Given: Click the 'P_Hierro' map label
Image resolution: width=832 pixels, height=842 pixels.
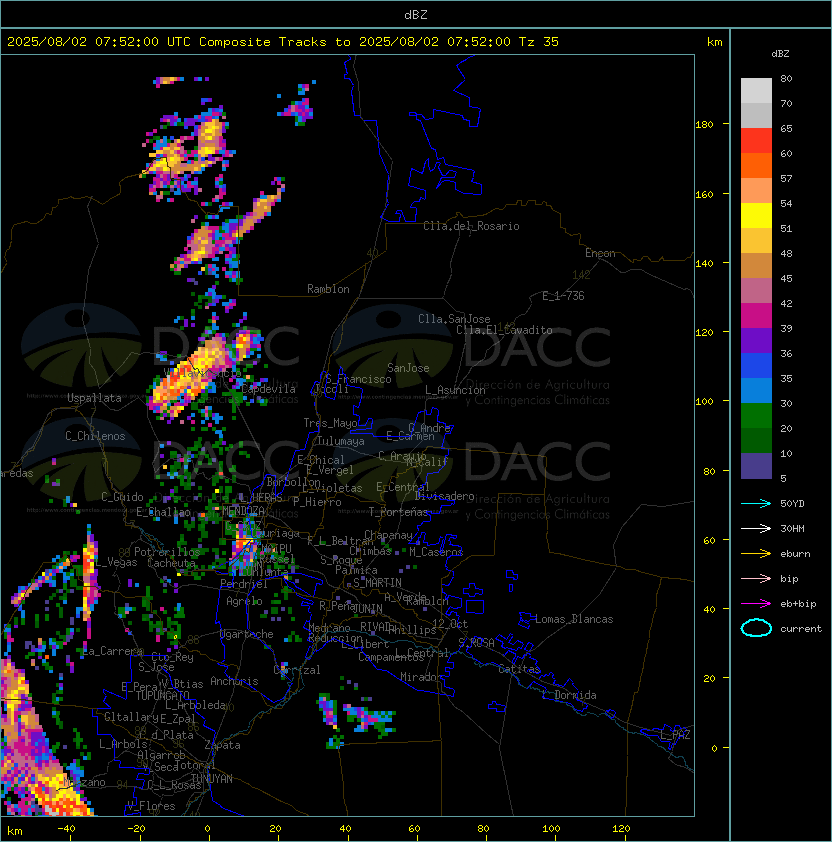Looking at the screenshot, I should tap(317, 502).
